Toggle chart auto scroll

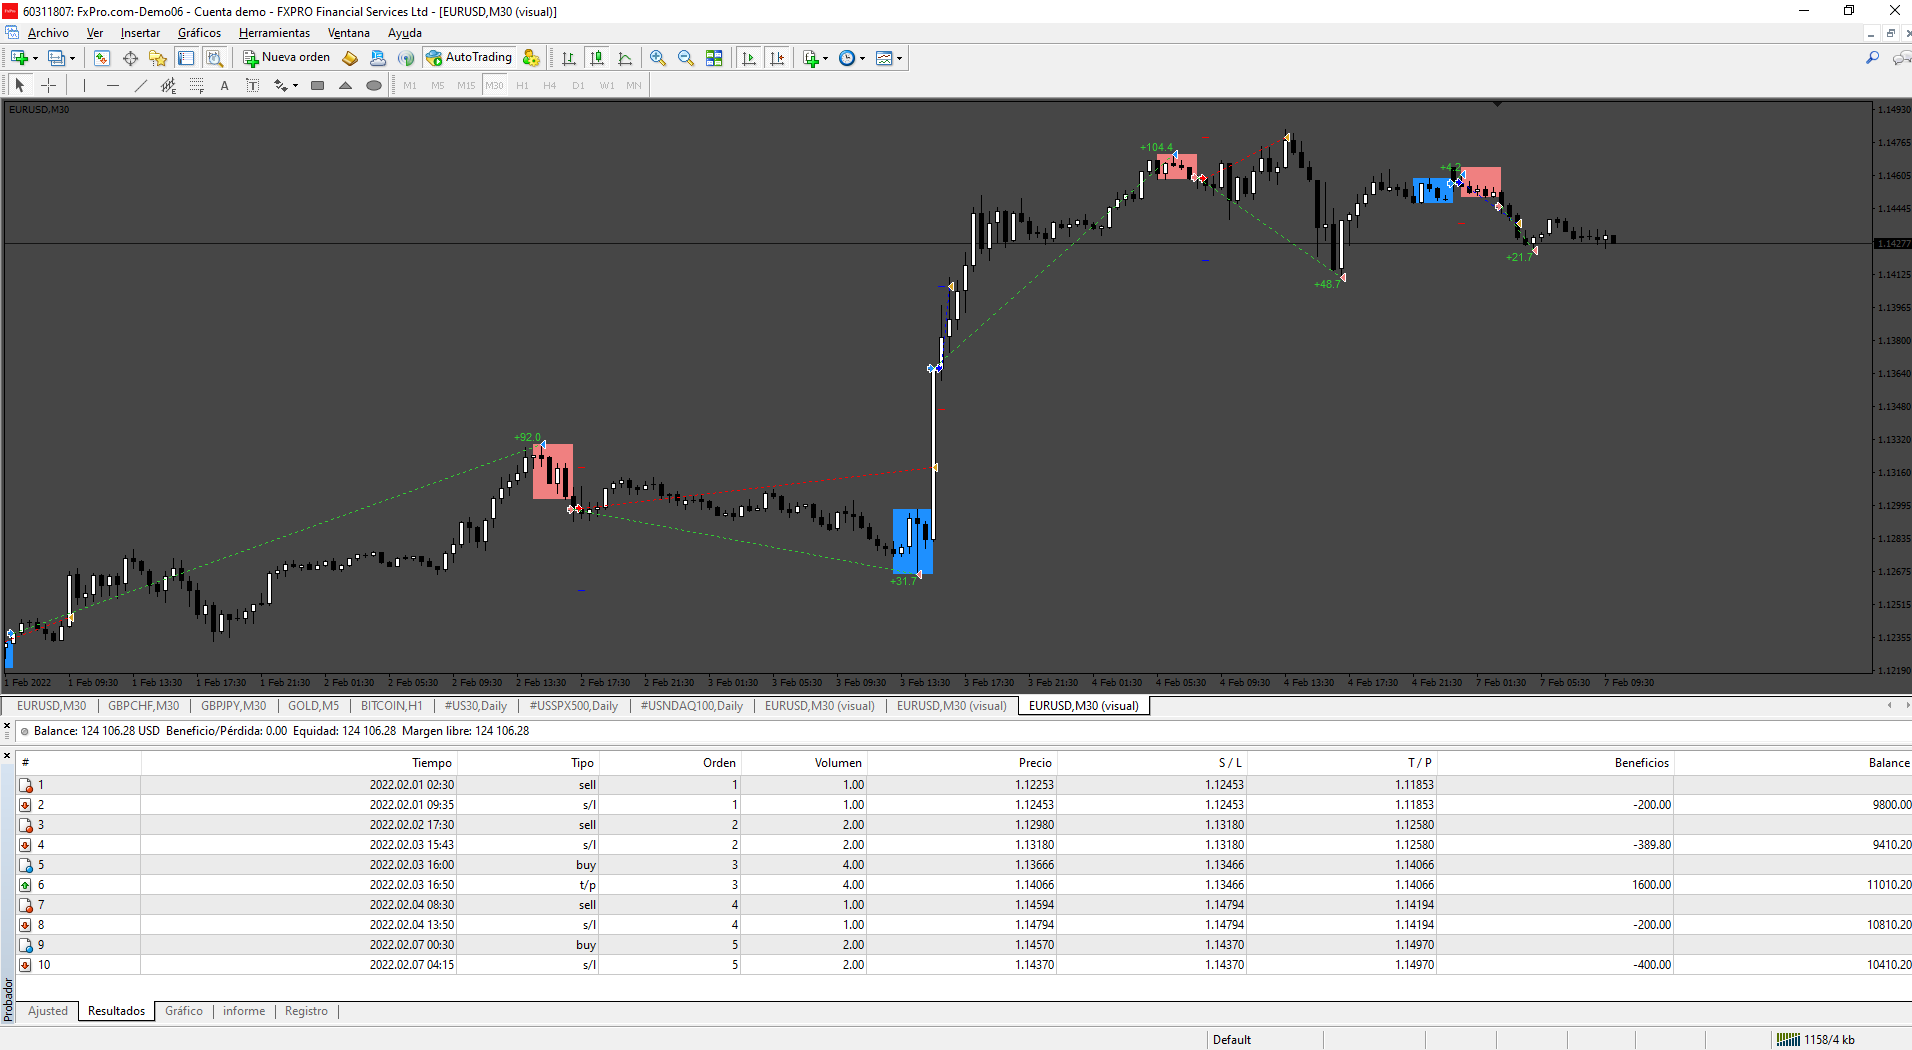[x=749, y=58]
